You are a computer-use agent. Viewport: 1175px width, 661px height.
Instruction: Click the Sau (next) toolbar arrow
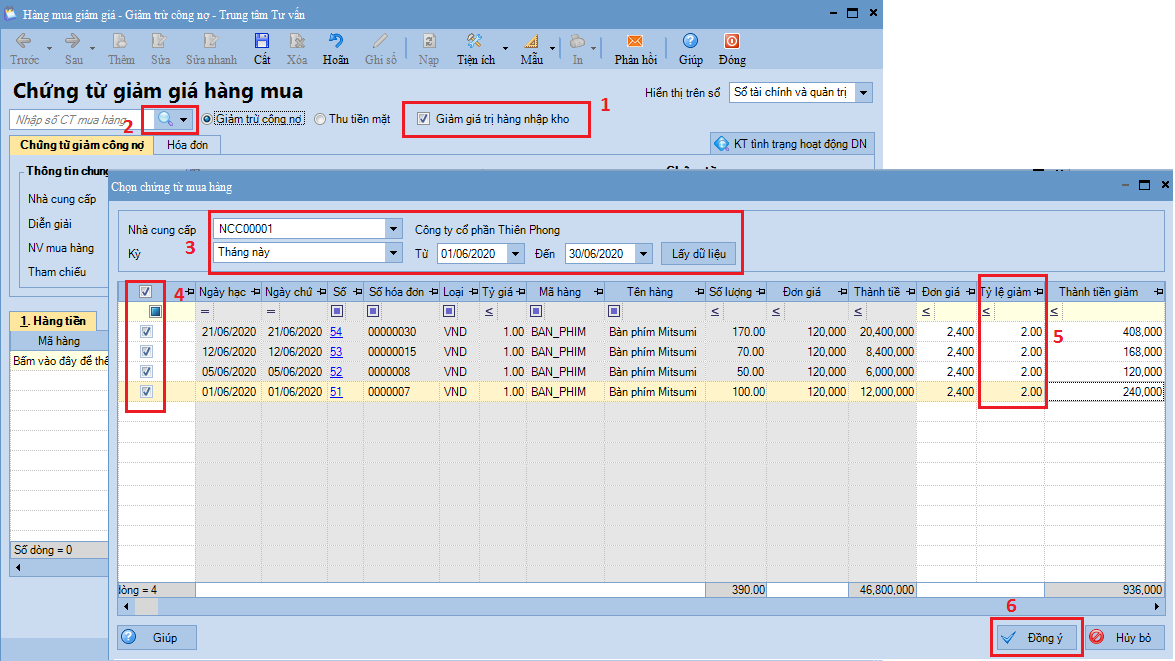pos(73,41)
